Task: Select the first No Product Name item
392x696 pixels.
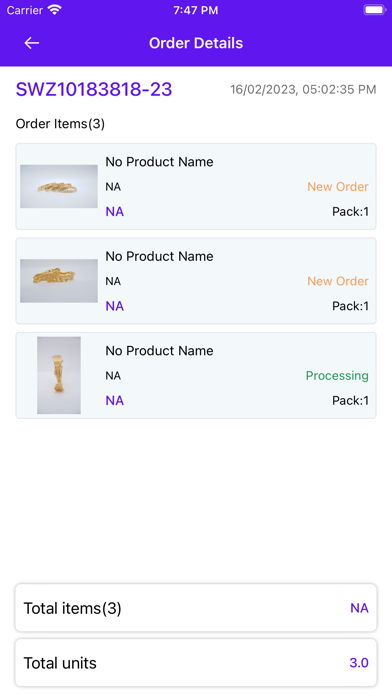Action: coord(159,162)
